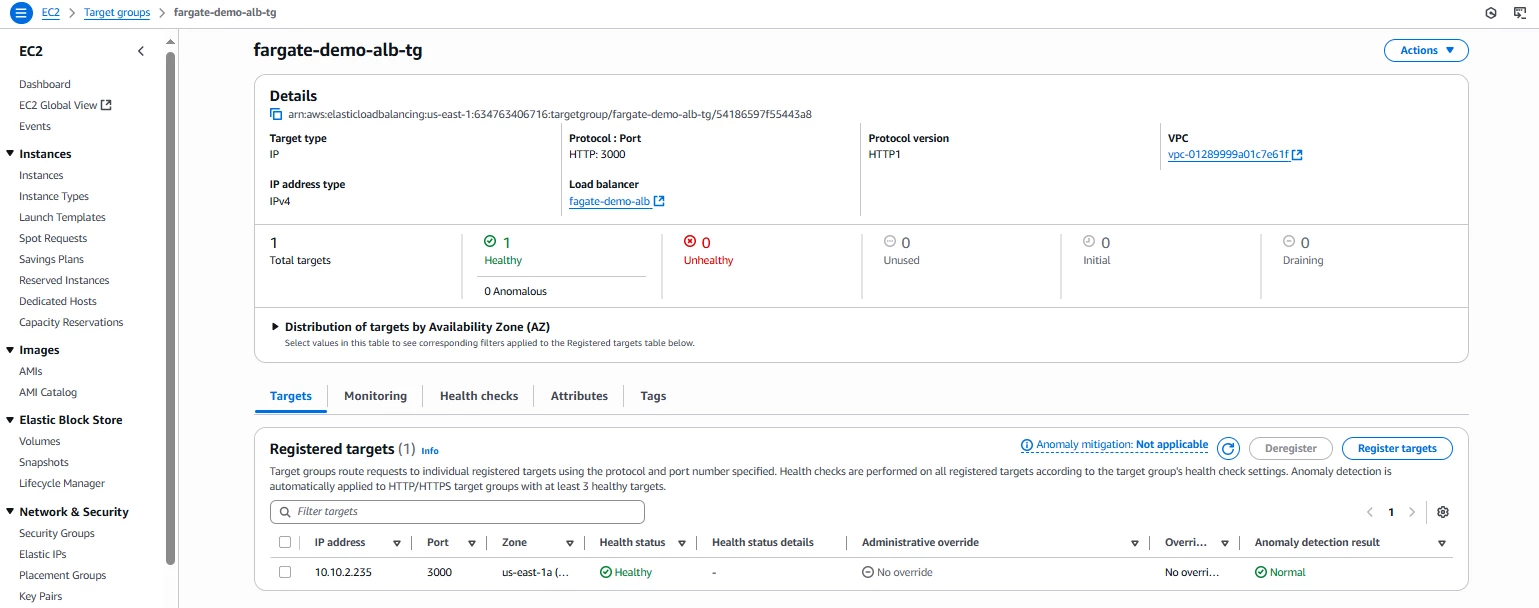This screenshot has width=1539, height=608.
Task: Click the green Healthy status icon in target row
Action: coord(605,572)
